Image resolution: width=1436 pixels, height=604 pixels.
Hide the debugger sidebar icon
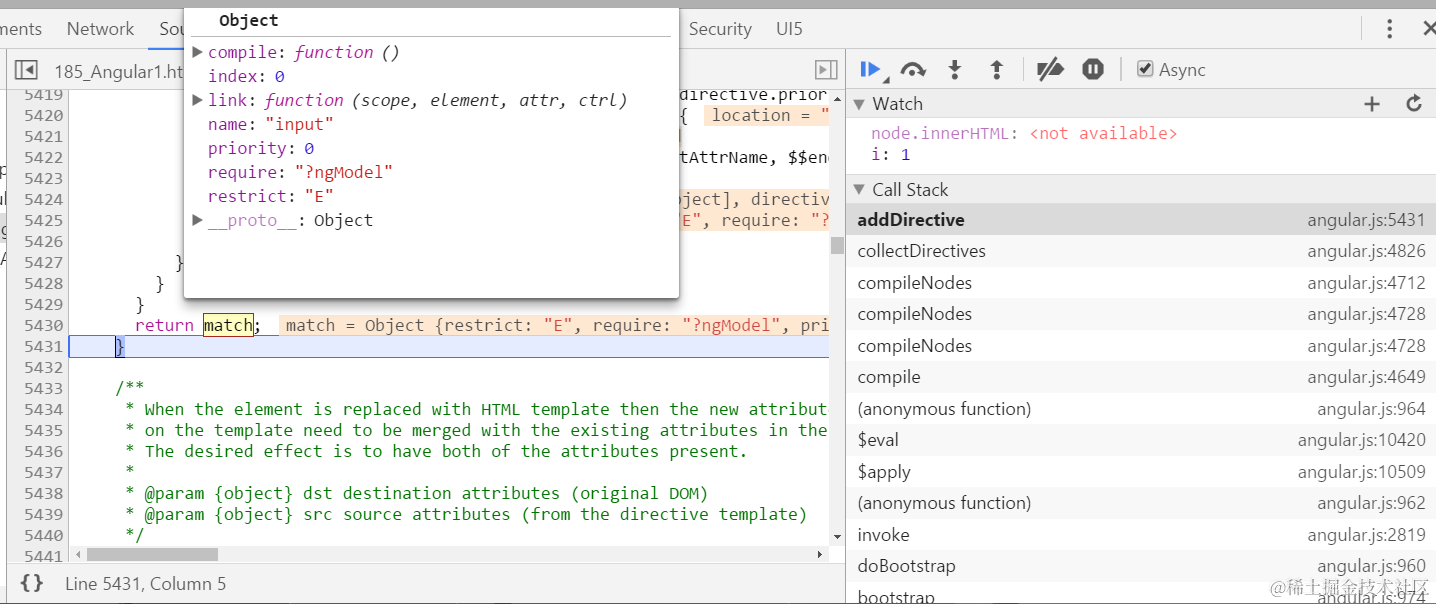point(826,70)
